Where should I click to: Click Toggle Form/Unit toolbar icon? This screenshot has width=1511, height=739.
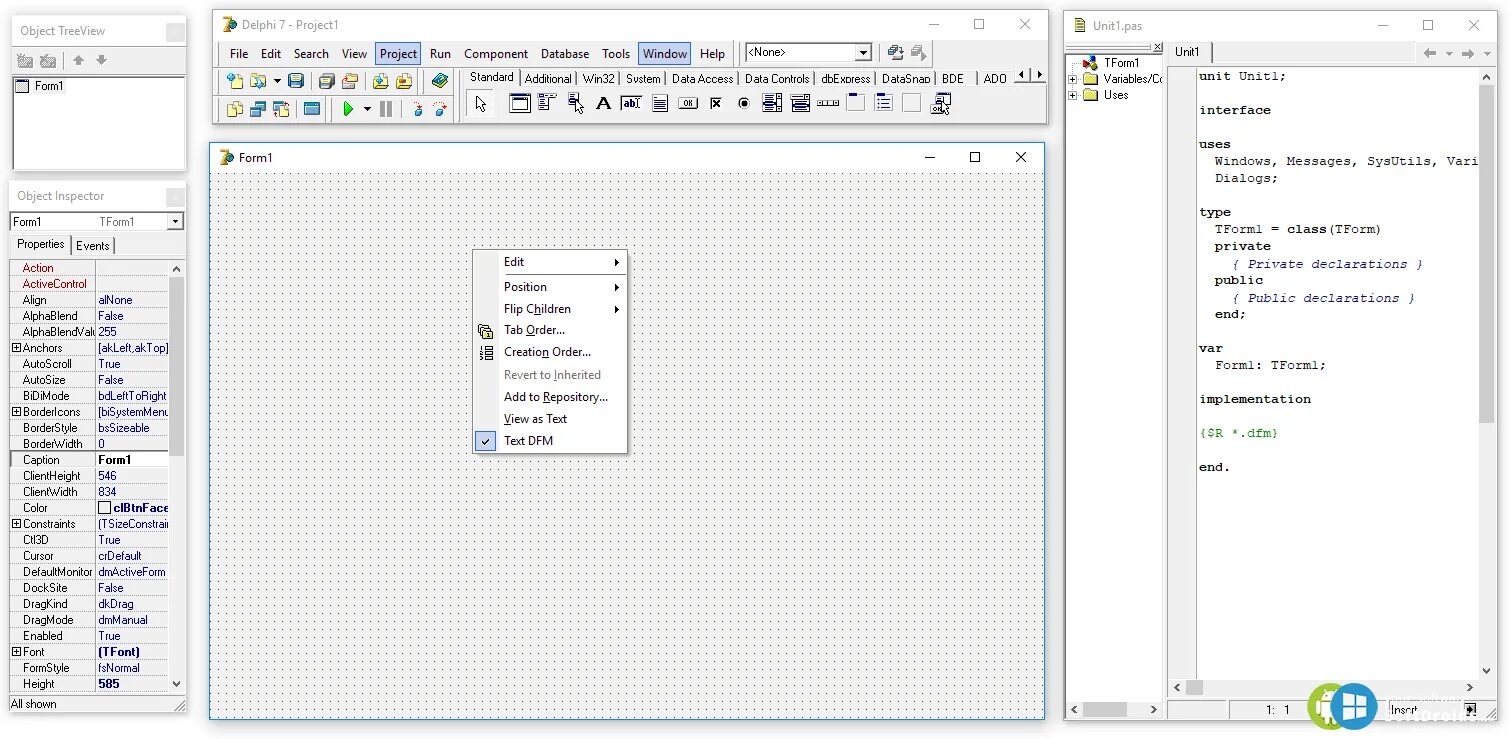pyautogui.click(x=281, y=109)
